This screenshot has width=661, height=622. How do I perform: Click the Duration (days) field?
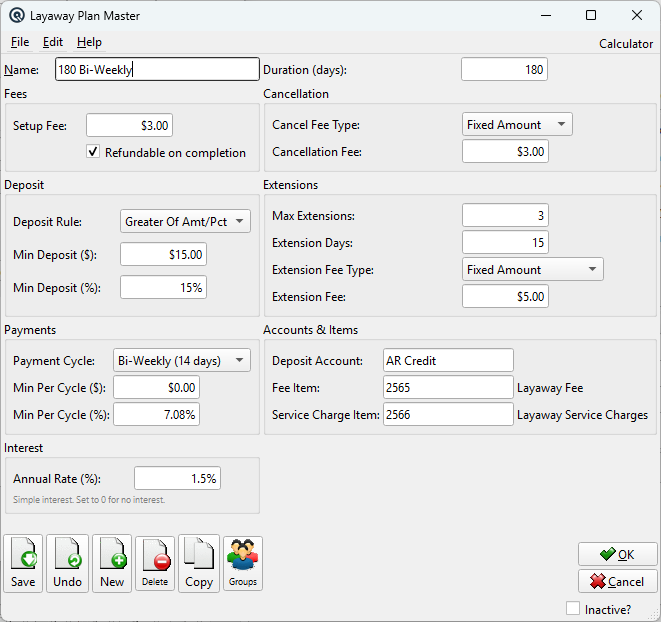pyautogui.click(x=504, y=69)
